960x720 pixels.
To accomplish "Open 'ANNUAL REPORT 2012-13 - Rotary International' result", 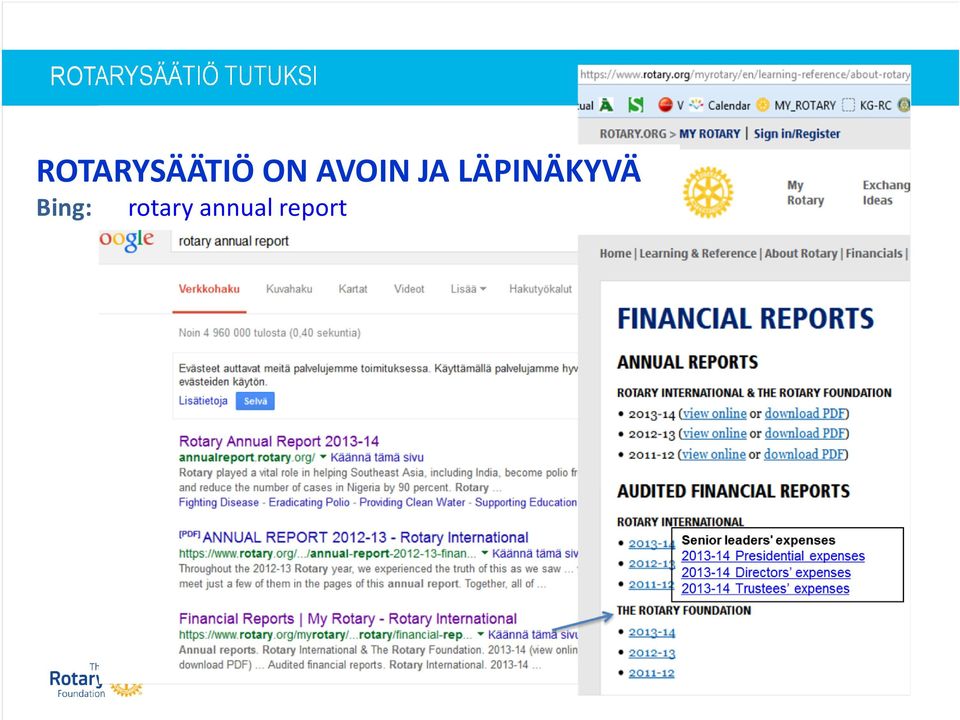I will (x=366, y=538).
